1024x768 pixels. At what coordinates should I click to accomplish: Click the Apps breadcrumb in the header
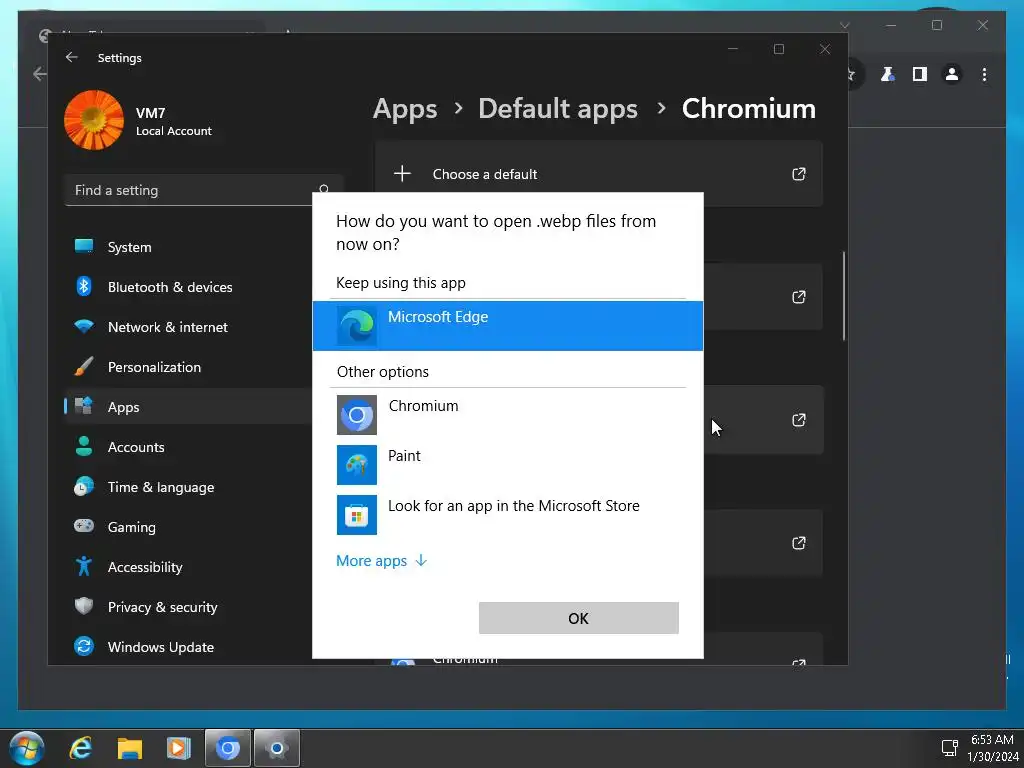(x=405, y=109)
